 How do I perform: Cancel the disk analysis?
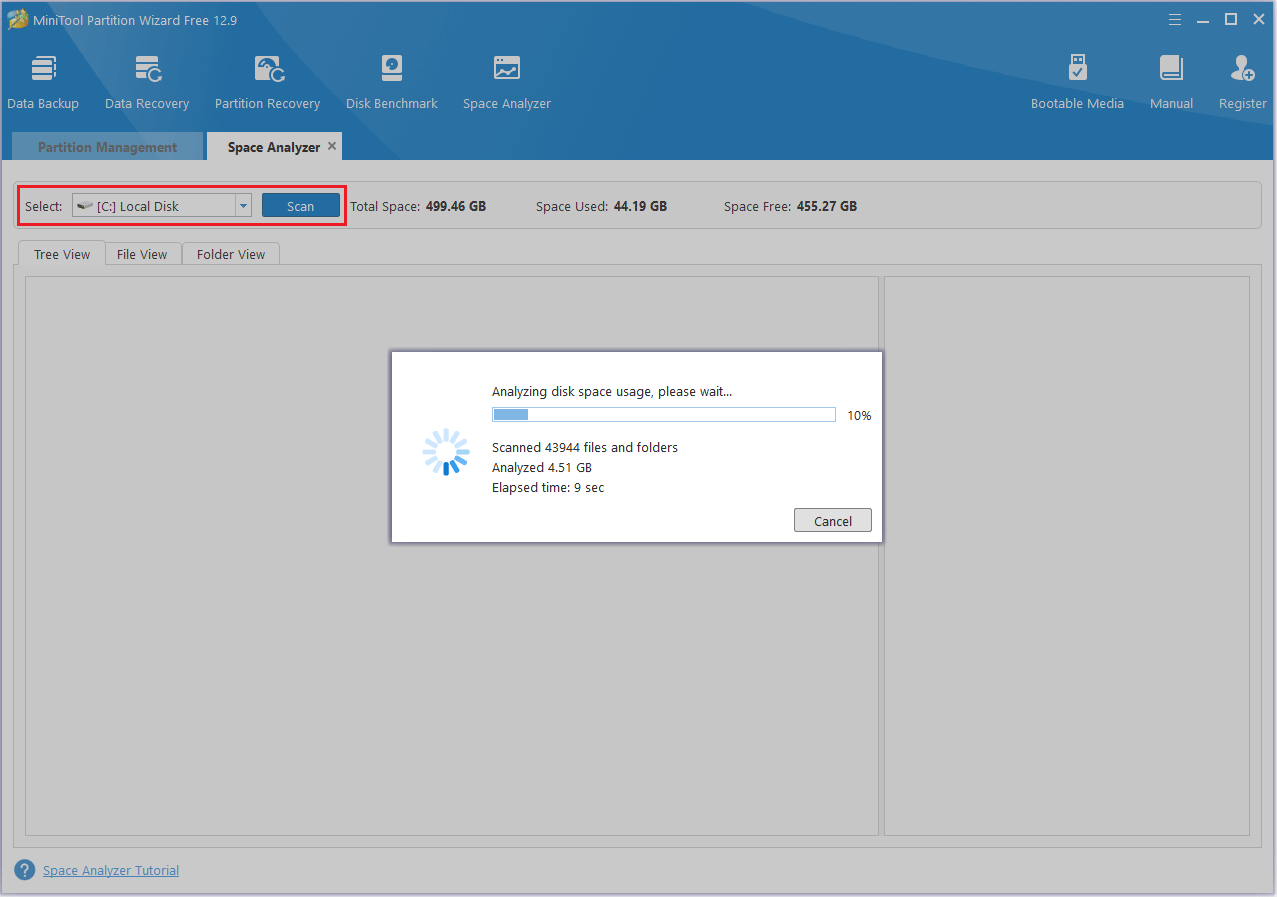click(833, 521)
